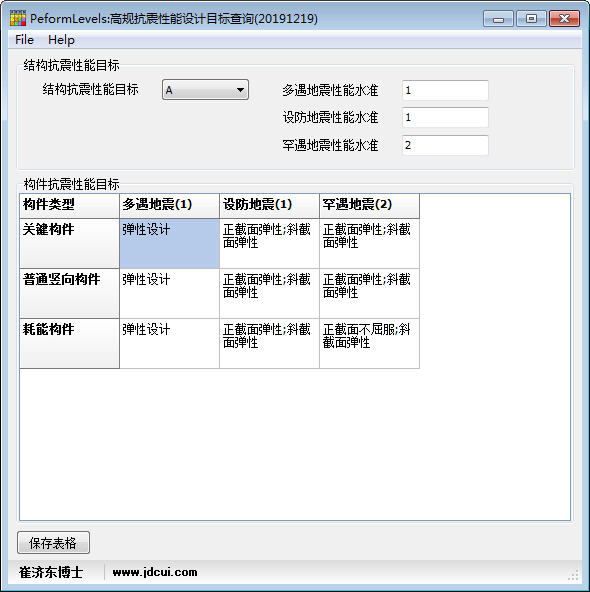Viewport: 590px width, 592px height.
Task: Open the Help menu
Action: tap(61, 40)
